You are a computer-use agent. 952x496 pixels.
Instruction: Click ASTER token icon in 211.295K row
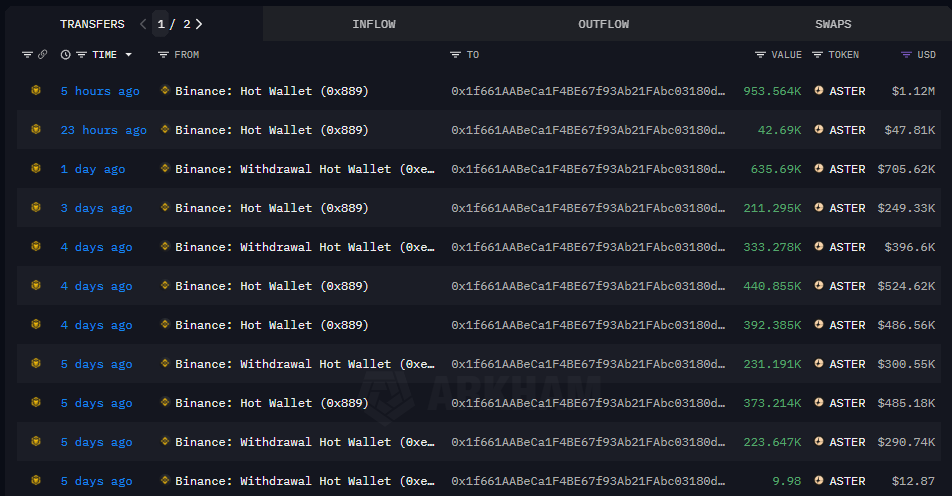click(x=818, y=208)
